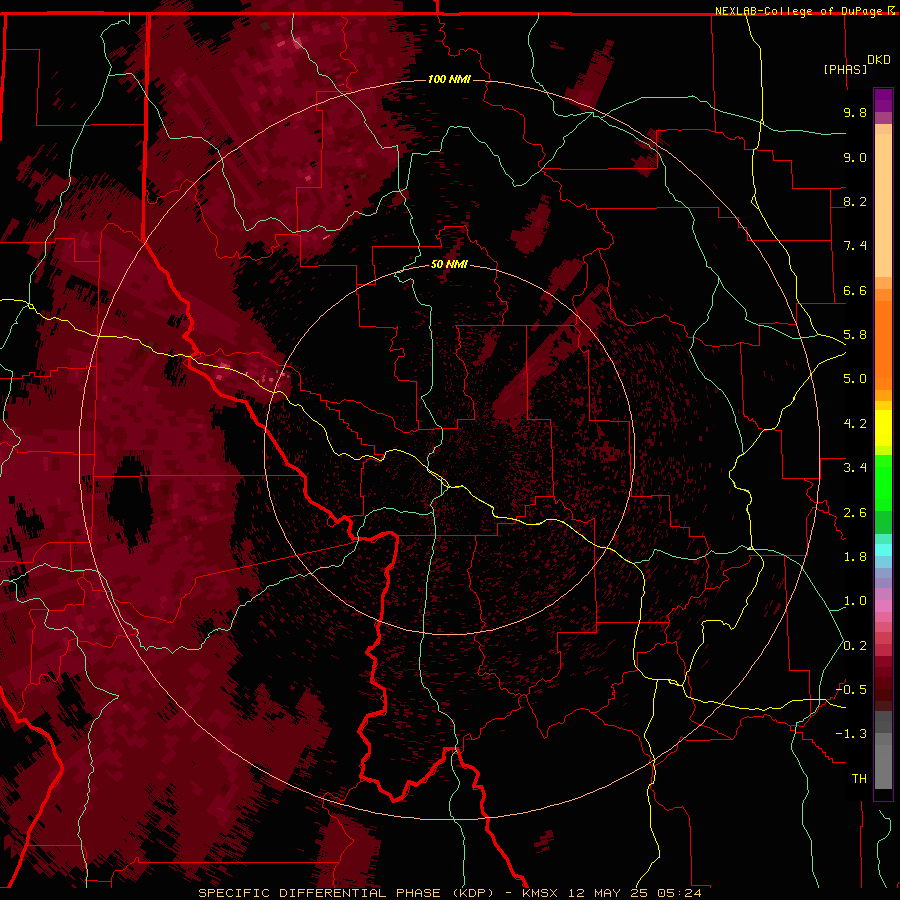
Task: Click the 50 NMI range ring label
Action: tap(449, 264)
